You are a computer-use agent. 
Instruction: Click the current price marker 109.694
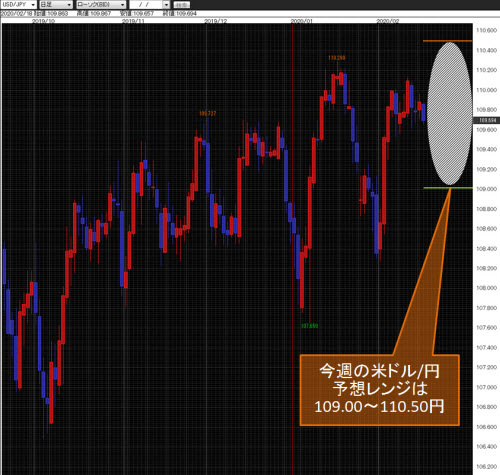tap(487, 120)
